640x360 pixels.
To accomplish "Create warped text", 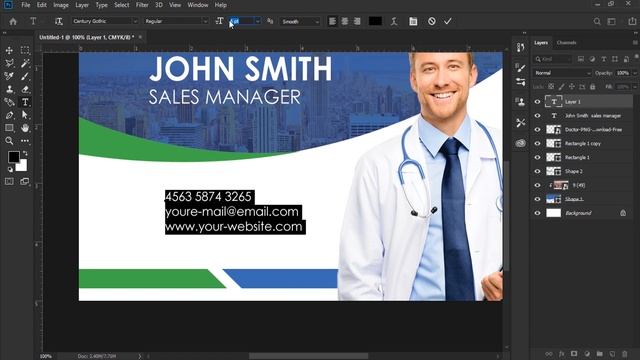I will (394, 21).
